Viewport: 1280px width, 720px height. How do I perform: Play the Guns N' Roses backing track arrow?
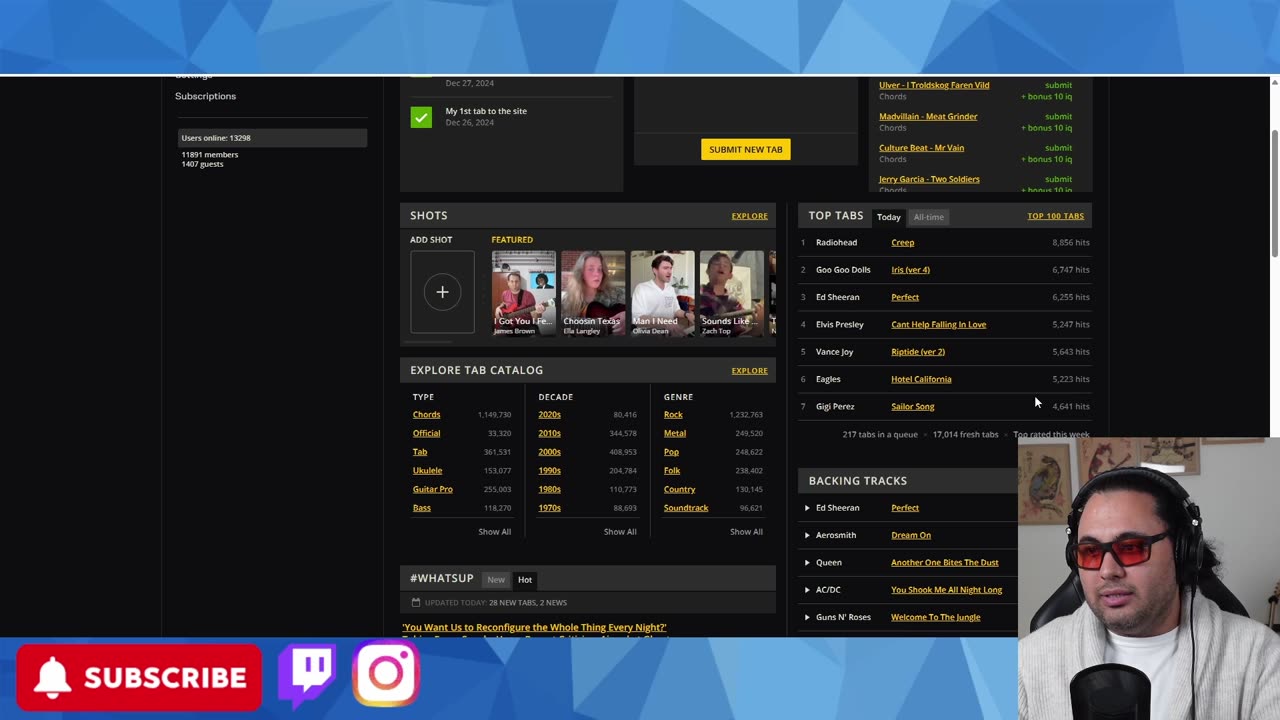pyautogui.click(x=807, y=617)
